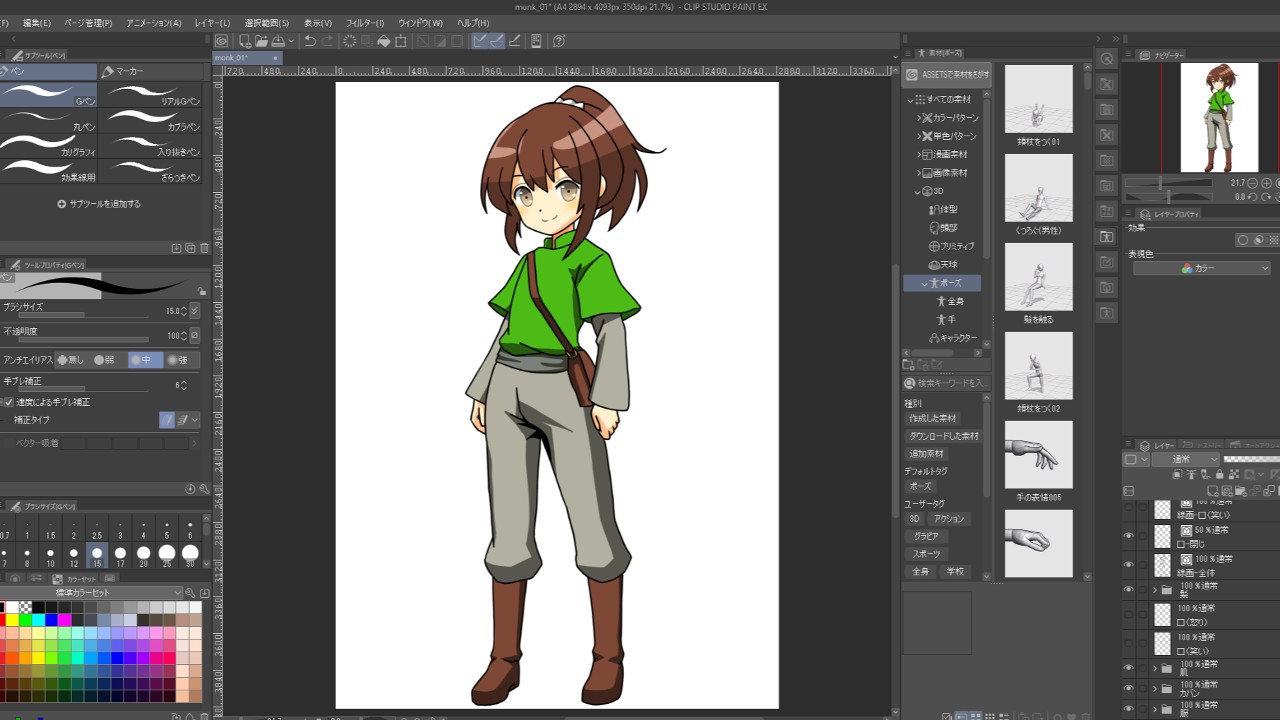Click the Redo arrow in toolbar
The height and width of the screenshot is (720, 1280).
[328, 41]
